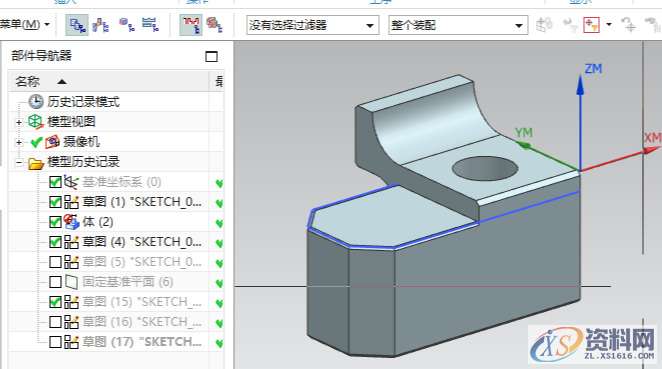Select 草图 (4) feature row
662x369 pixels.
tap(142, 241)
